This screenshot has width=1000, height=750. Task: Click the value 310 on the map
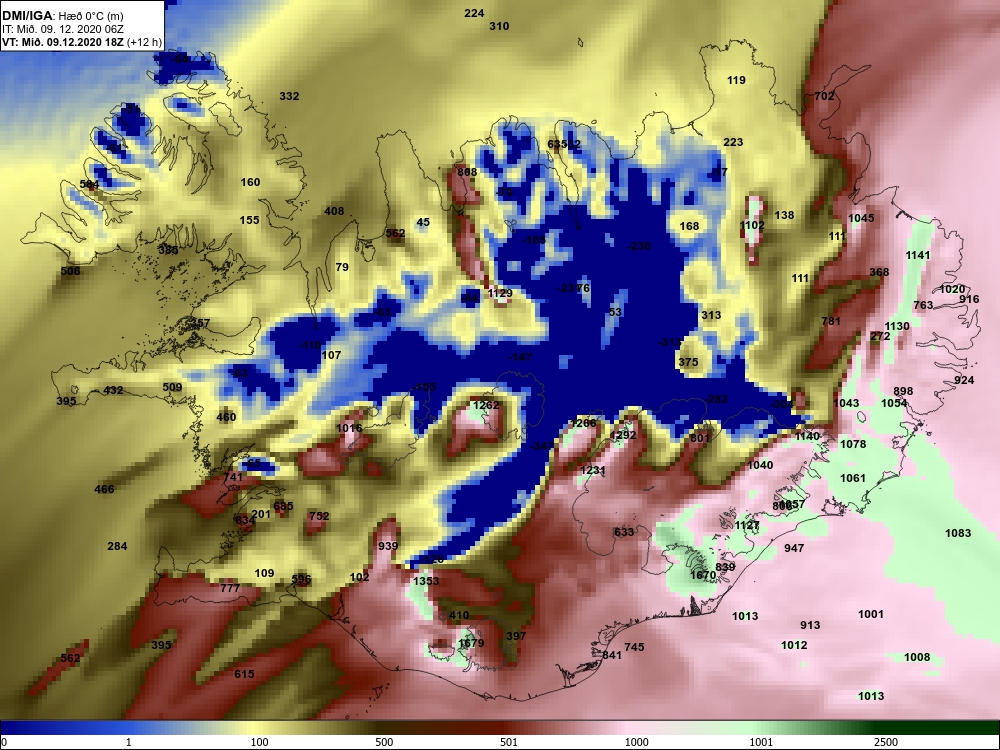(x=499, y=26)
